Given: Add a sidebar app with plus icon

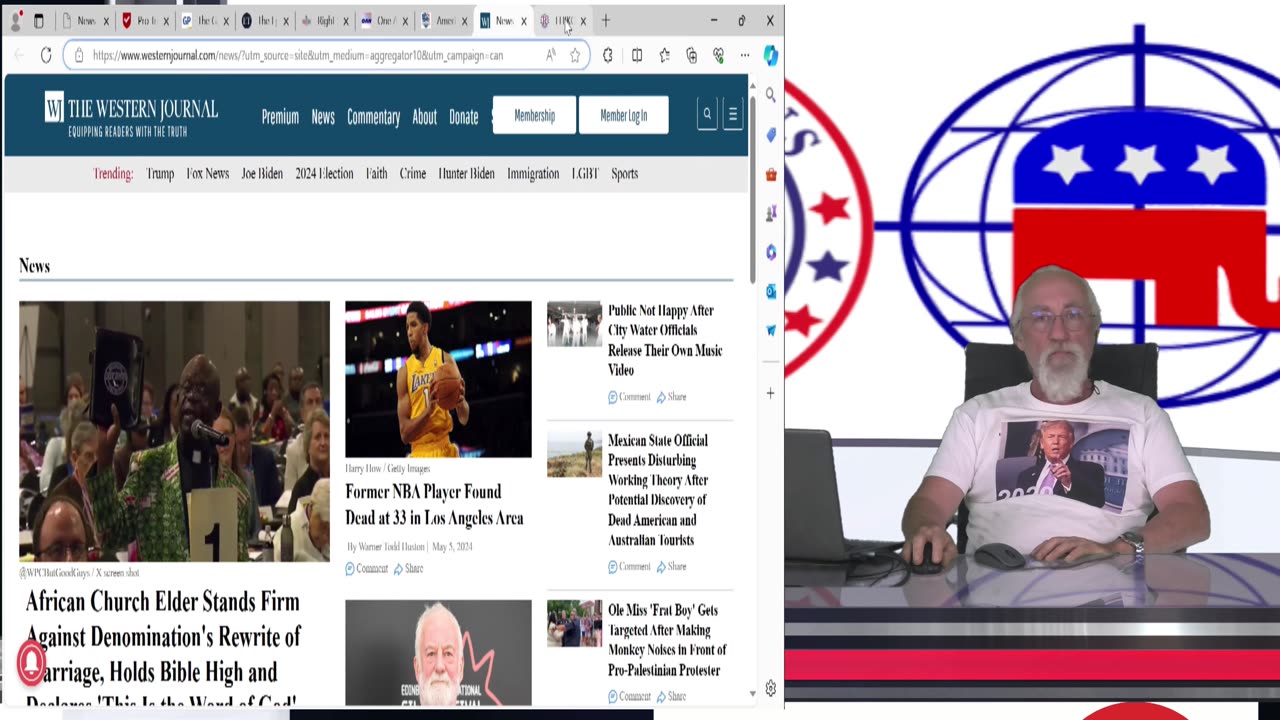Looking at the screenshot, I should point(771,393).
